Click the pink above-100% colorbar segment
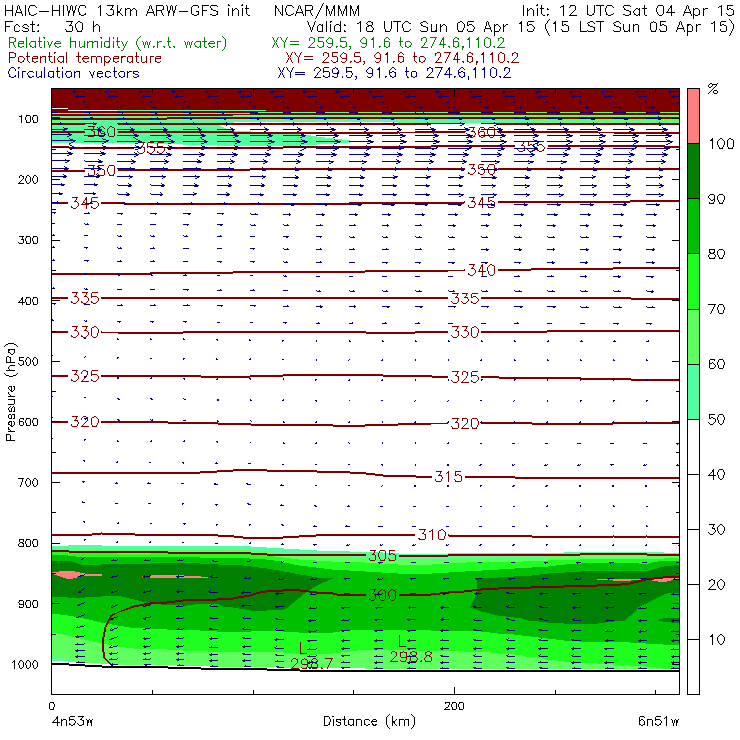The image size is (740, 740). click(x=693, y=116)
